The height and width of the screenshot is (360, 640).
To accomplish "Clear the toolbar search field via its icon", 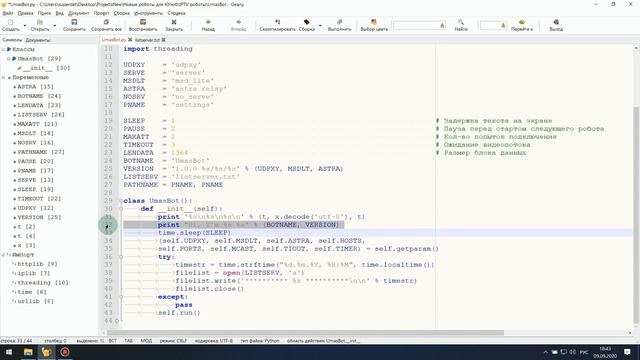I will point(442,25).
